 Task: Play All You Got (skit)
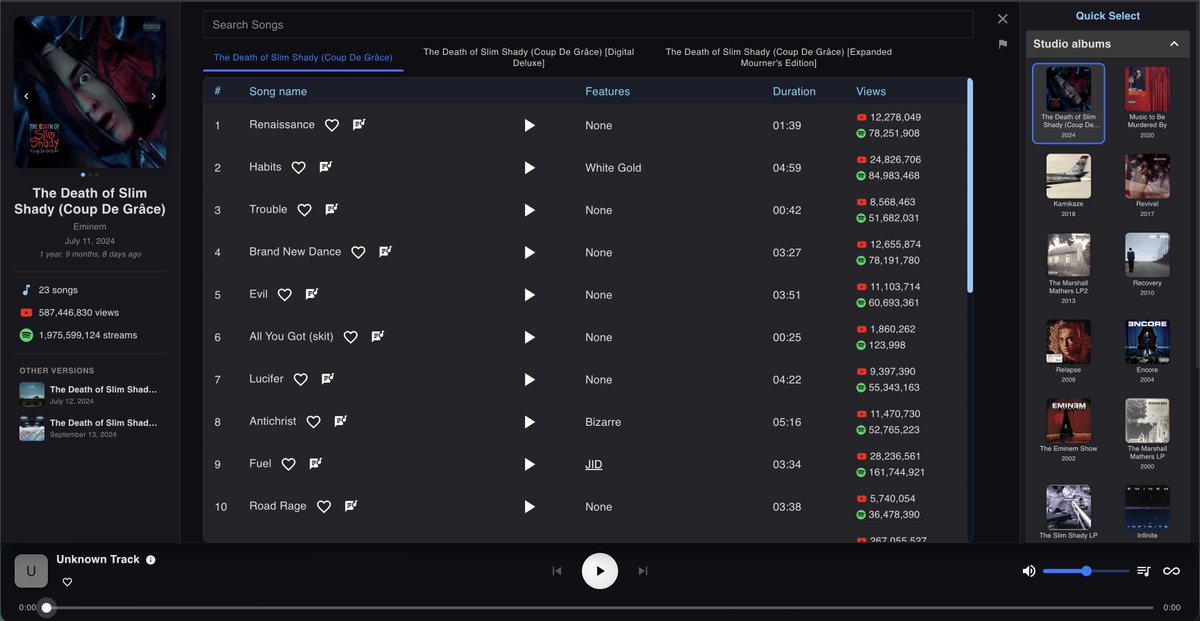coord(529,338)
